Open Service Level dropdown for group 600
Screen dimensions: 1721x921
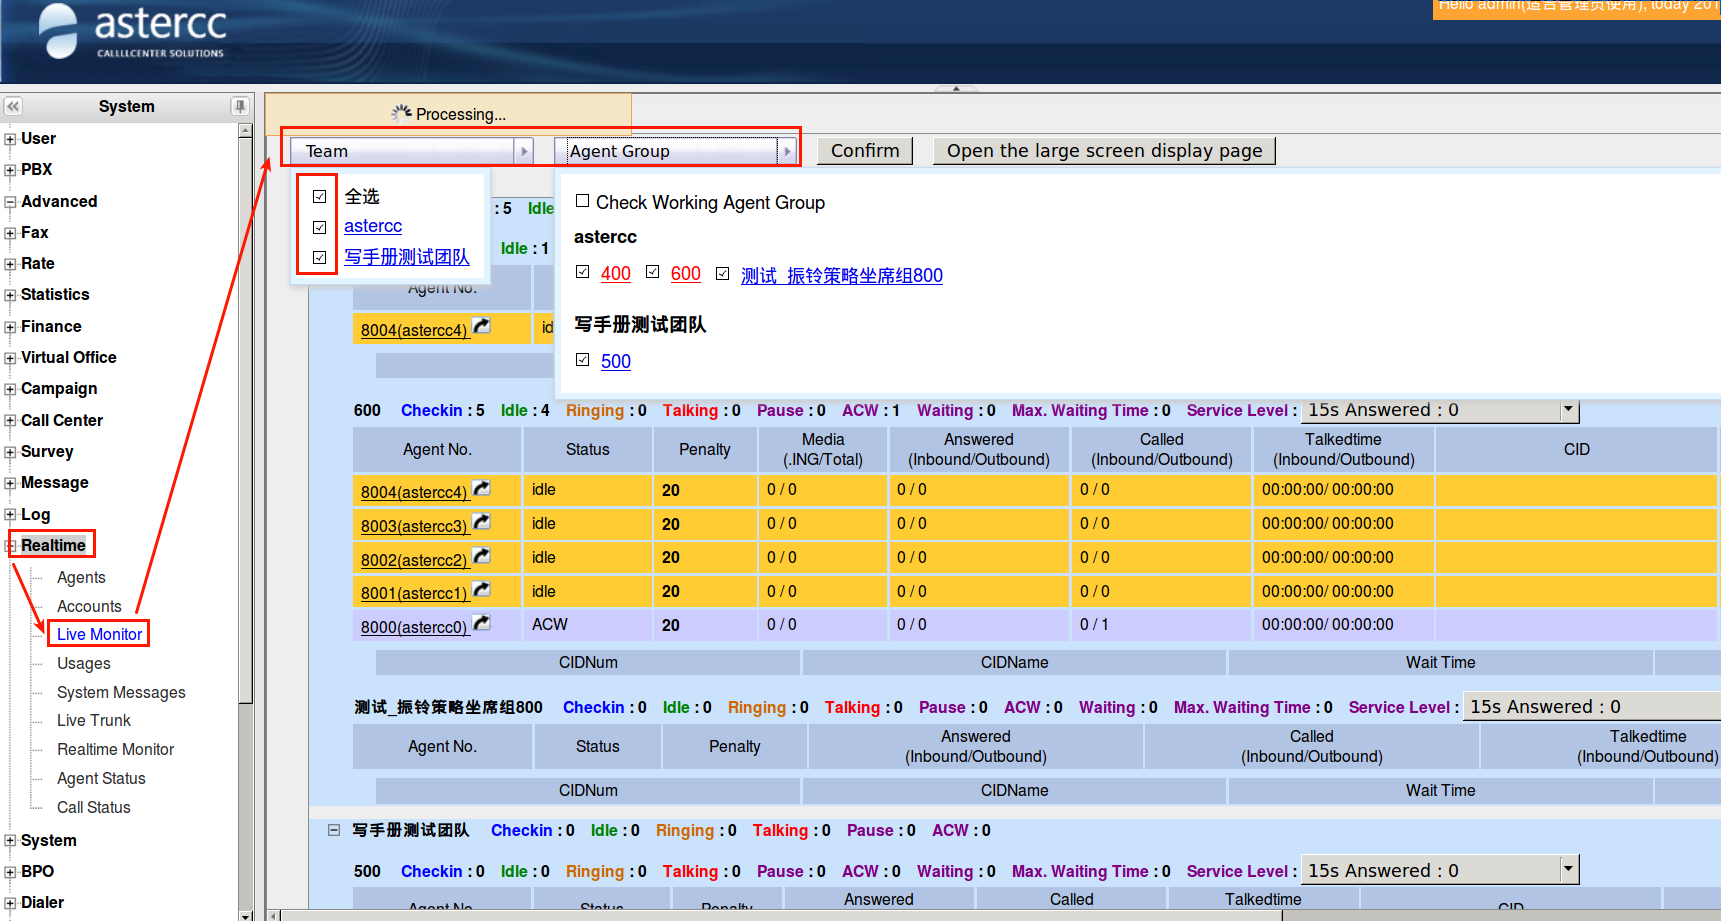coord(1568,410)
